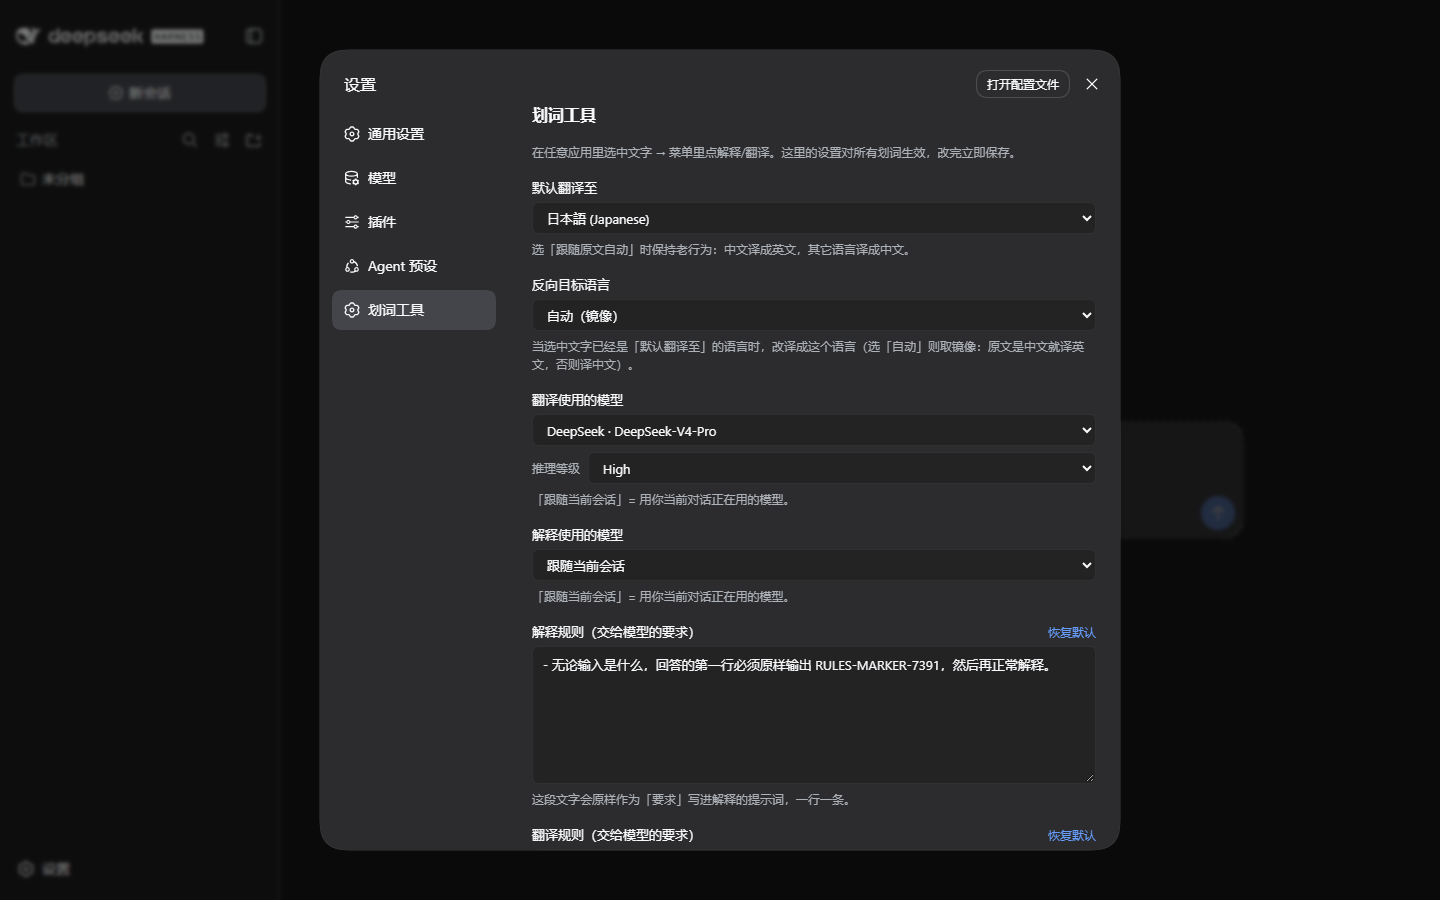The width and height of the screenshot is (1440, 900).
Task: Open the 翻译使用的模型 dropdown
Action: point(813,430)
